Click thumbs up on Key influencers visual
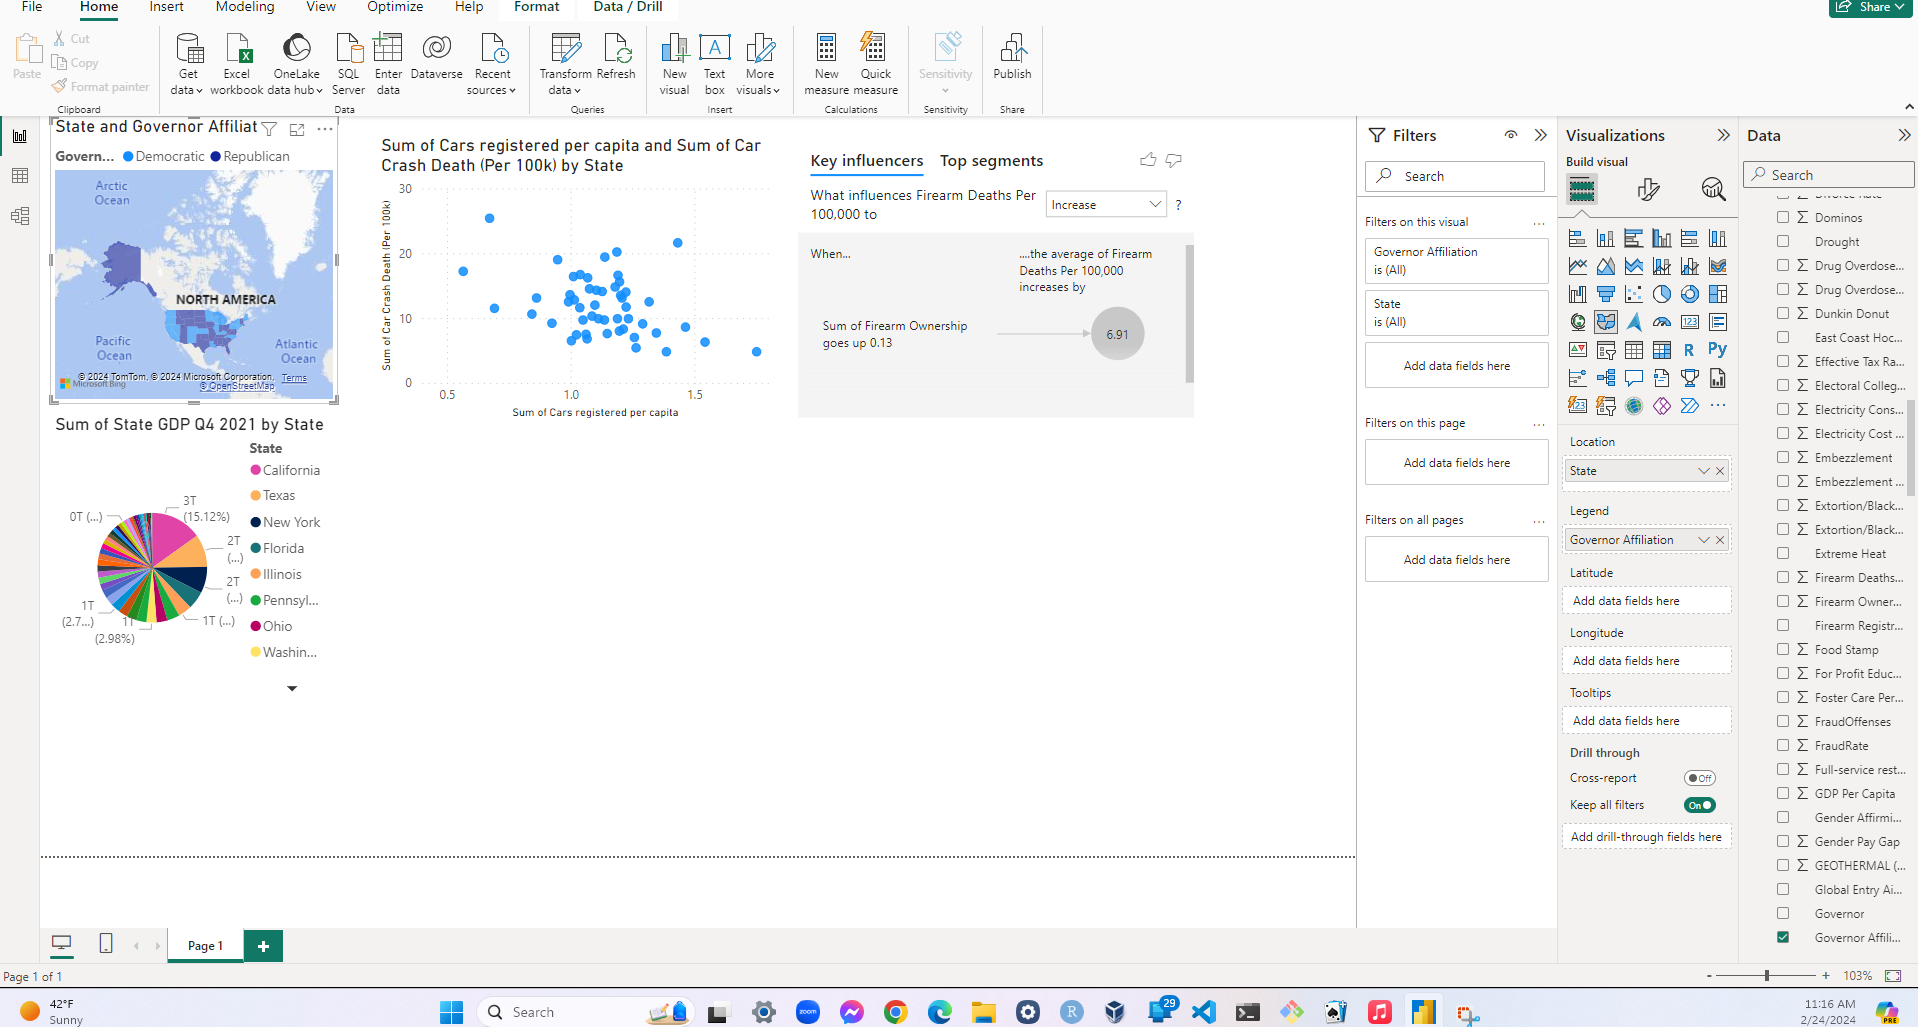The image size is (1918, 1027). pyautogui.click(x=1148, y=160)
